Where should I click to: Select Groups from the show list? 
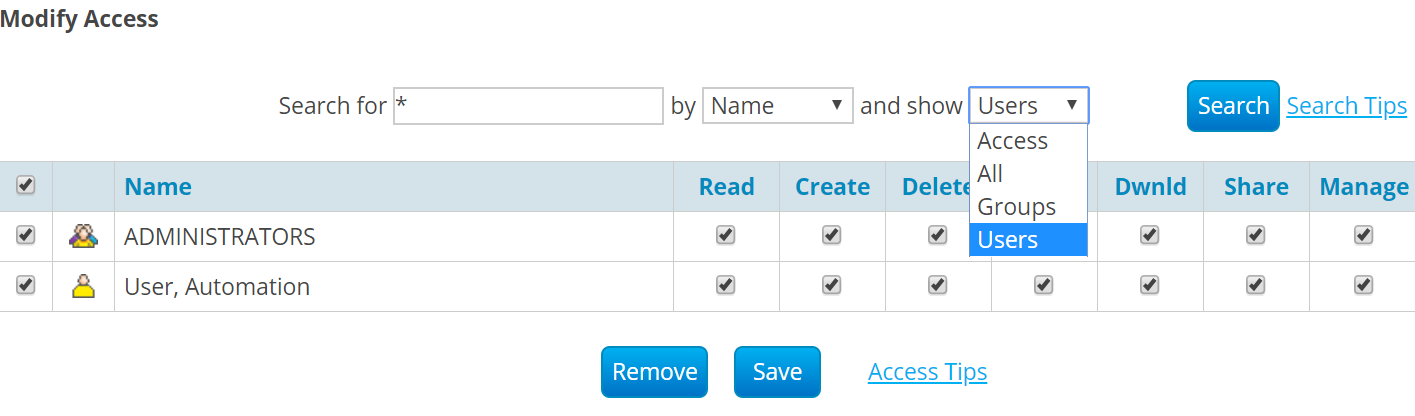(1016, 207)
